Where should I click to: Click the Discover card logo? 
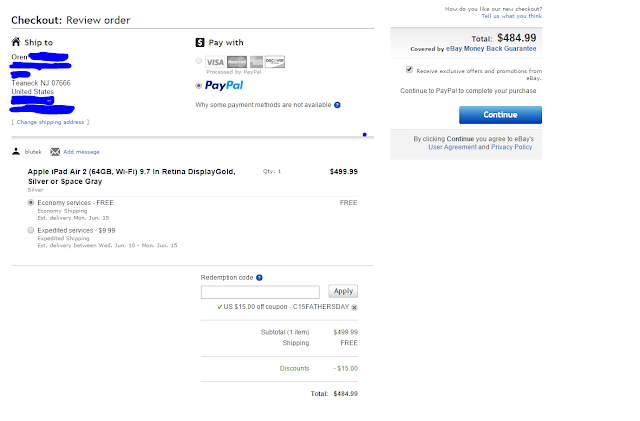[275, 62]
